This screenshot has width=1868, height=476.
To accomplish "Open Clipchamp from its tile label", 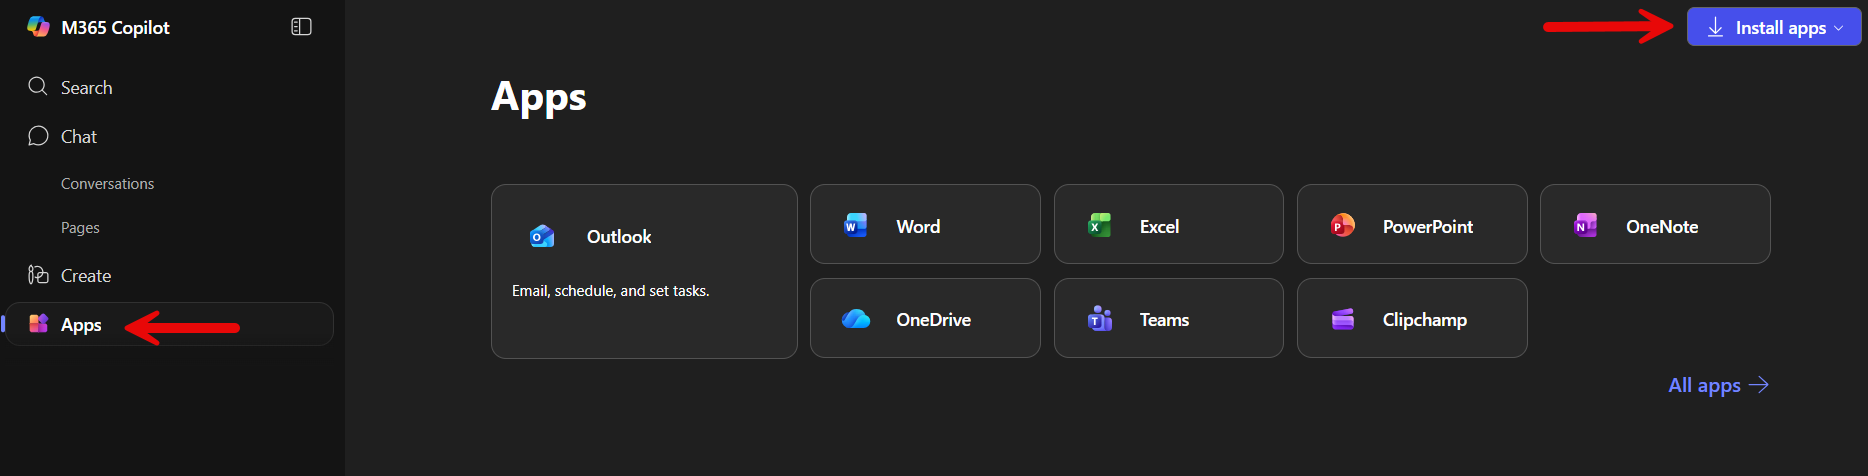I will point(1424,320).
